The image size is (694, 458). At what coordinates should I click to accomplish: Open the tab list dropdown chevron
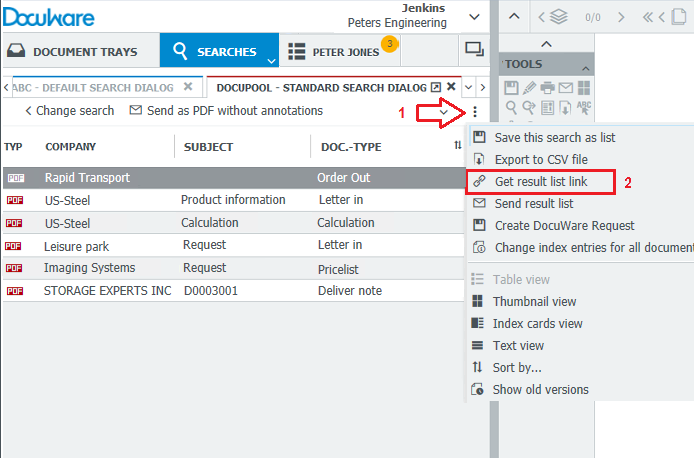tap(468, 87)
